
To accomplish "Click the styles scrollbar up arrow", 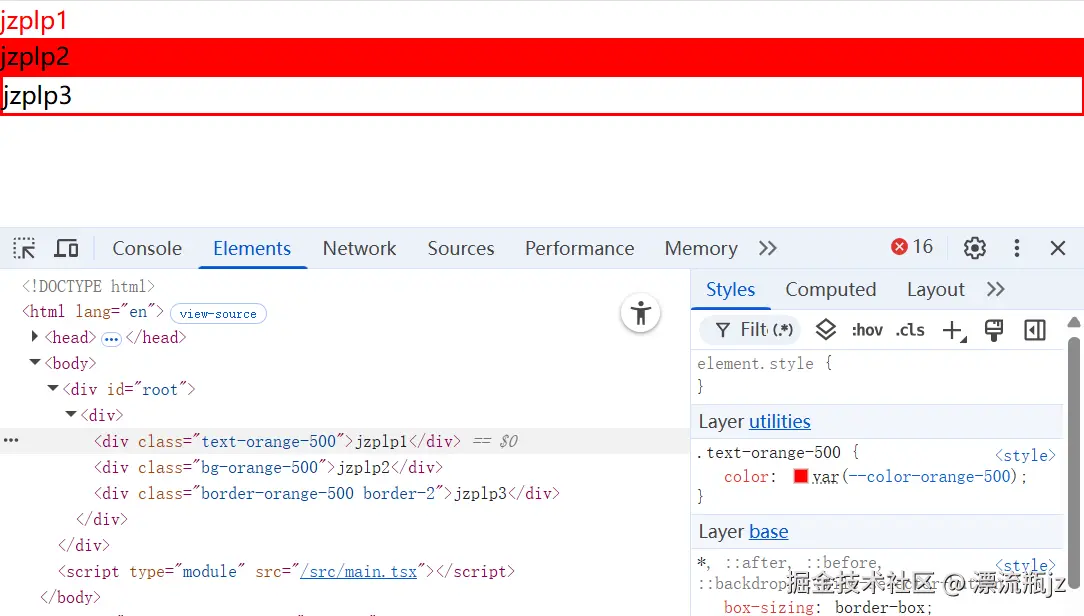I will pos(1074,321).
